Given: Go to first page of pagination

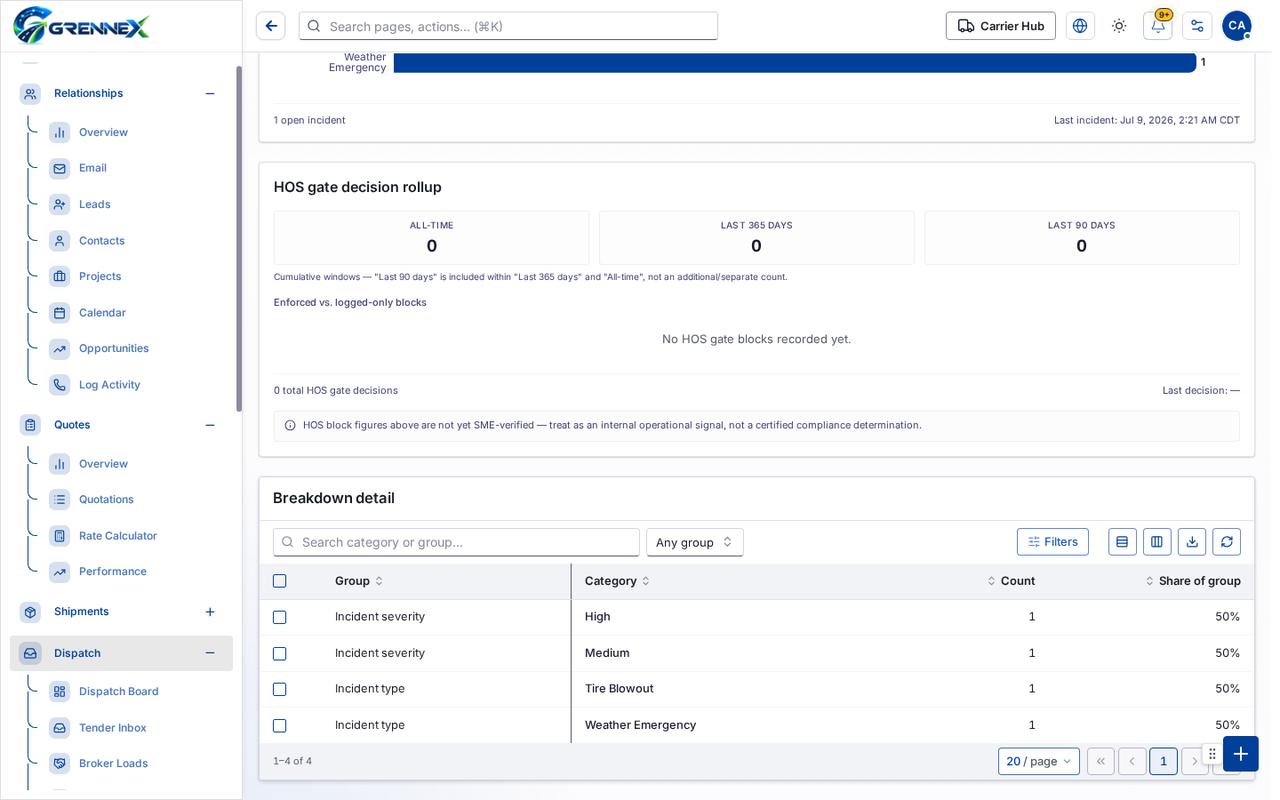Looking at the screenshot, I should [x=1101, y=761].
